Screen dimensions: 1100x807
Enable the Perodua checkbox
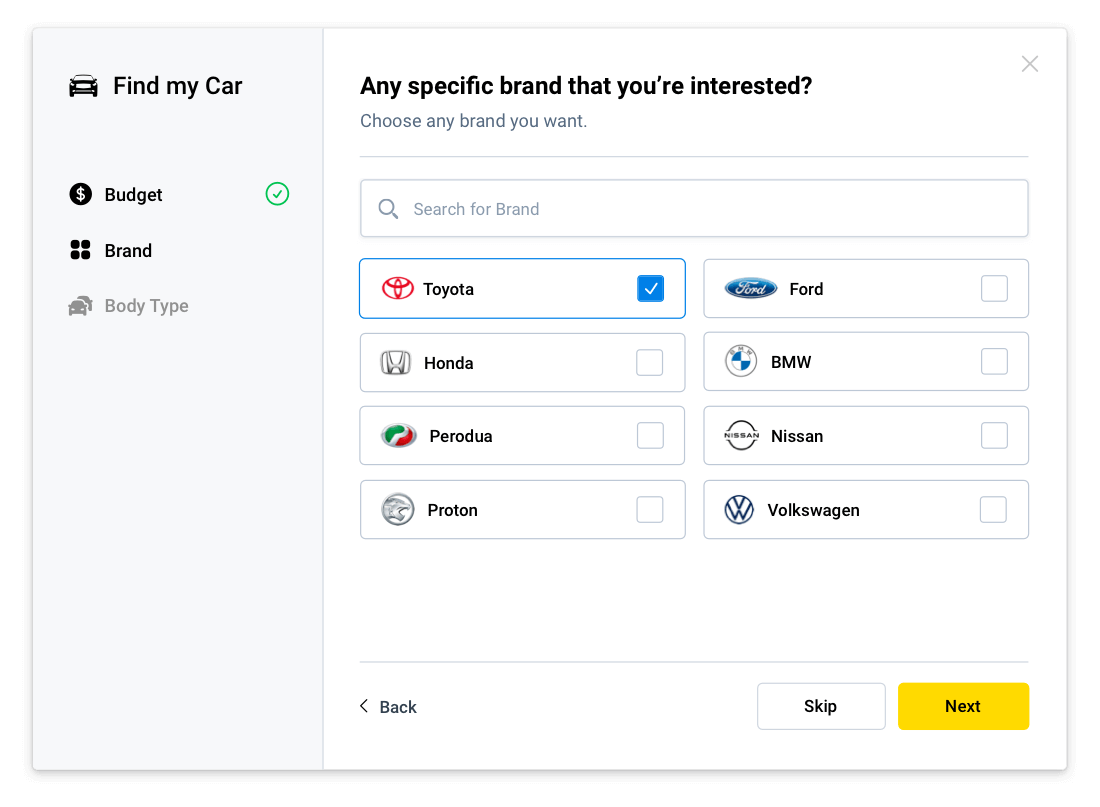(x=650, y=436)
